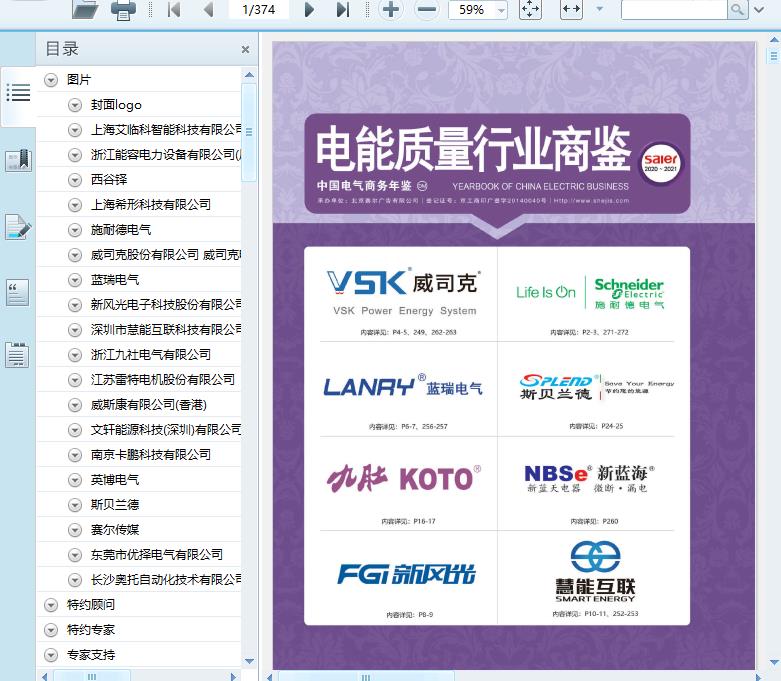
Task: Select 威司克股份有限公司 entry
Action: point(166,255)
